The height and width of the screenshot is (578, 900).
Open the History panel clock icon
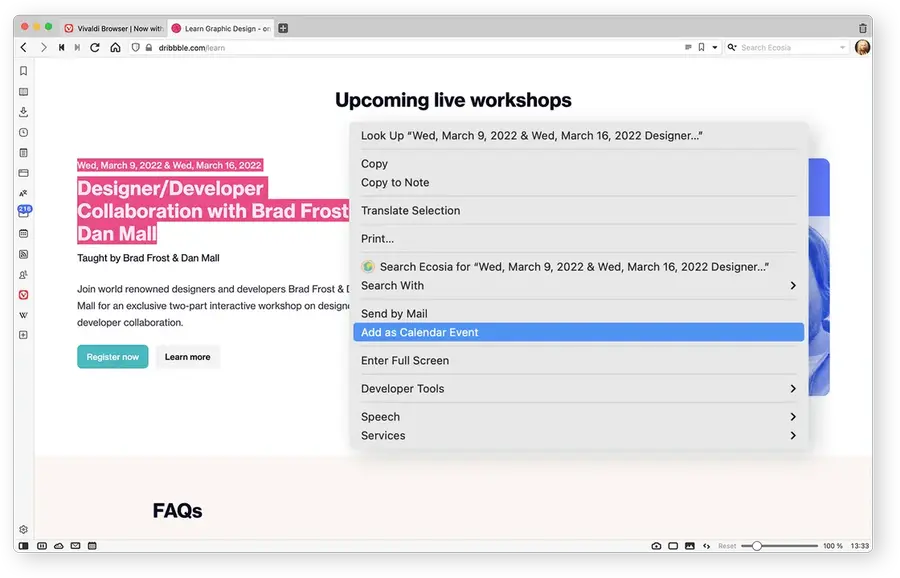click(24, 133)
